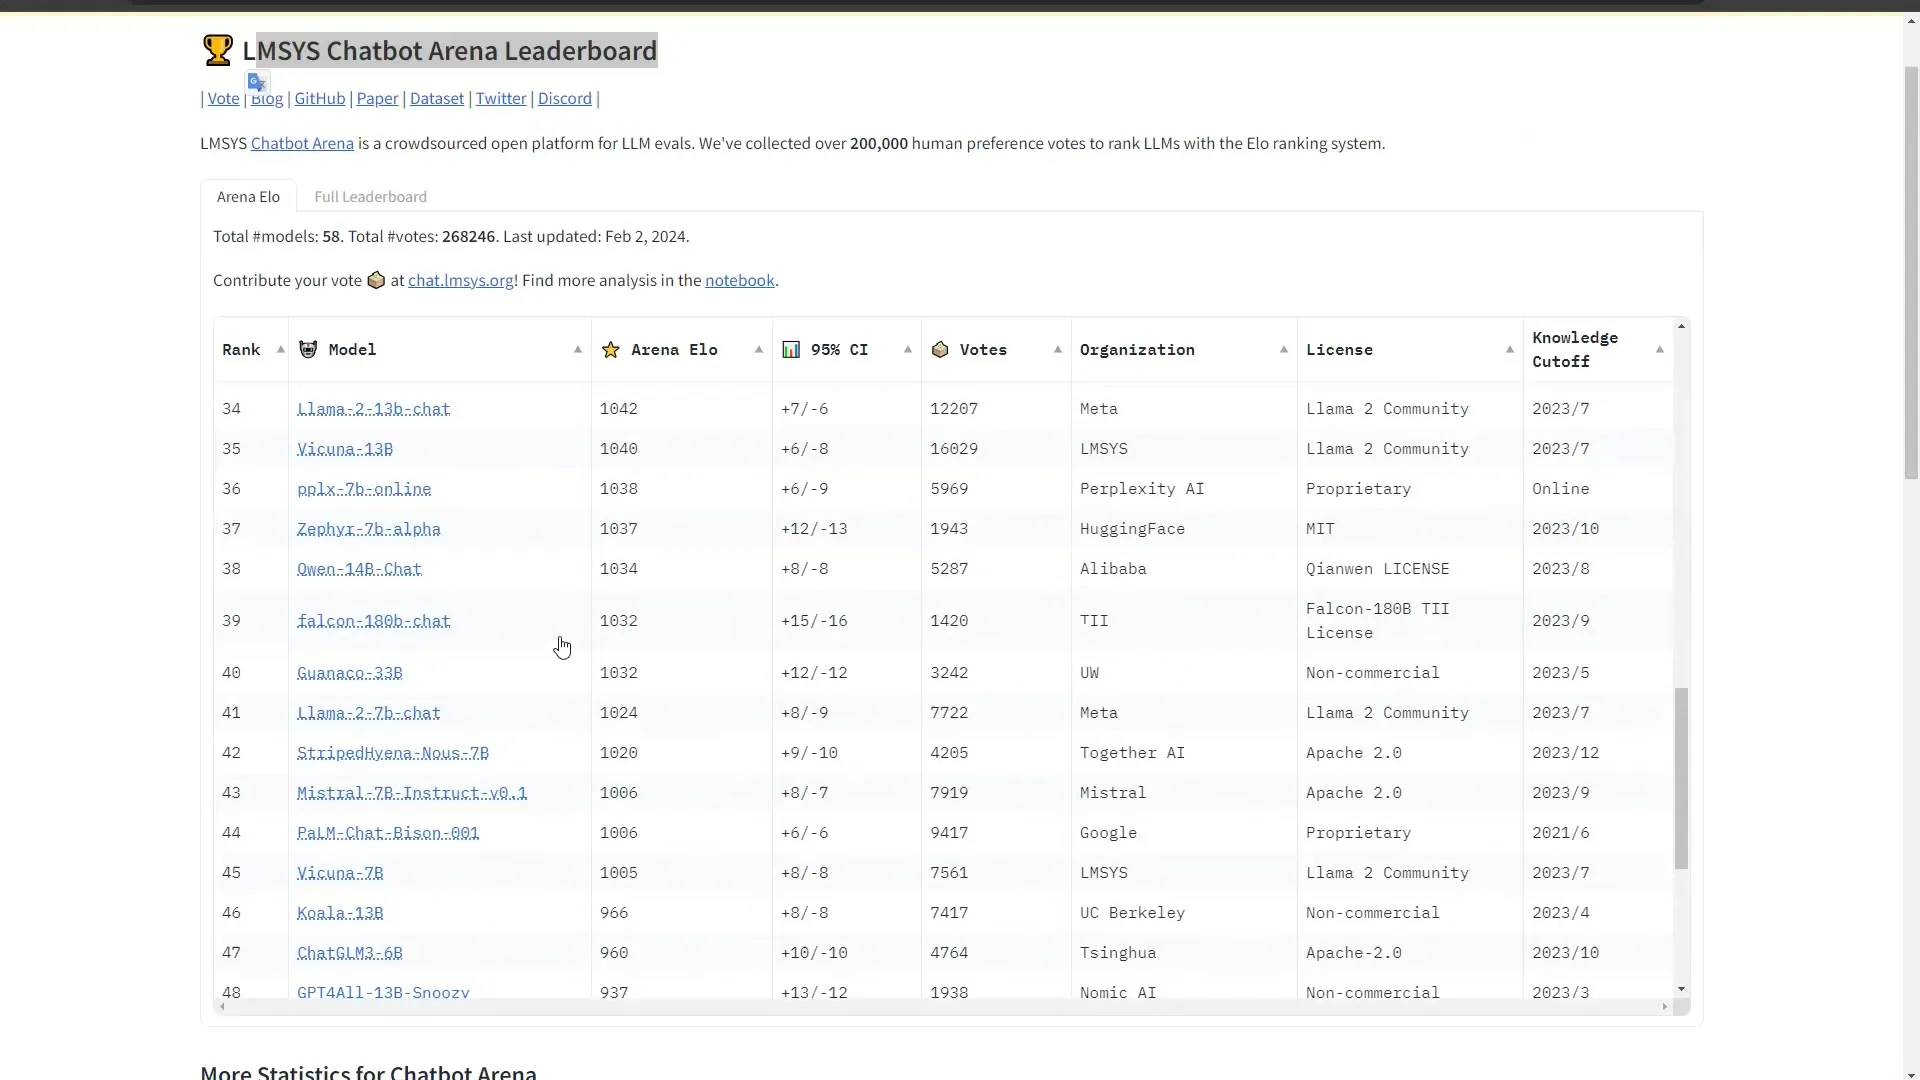The image size is (1920, 1080).
Task: Open the notebook link in description
Action: [x=740, y=280]
